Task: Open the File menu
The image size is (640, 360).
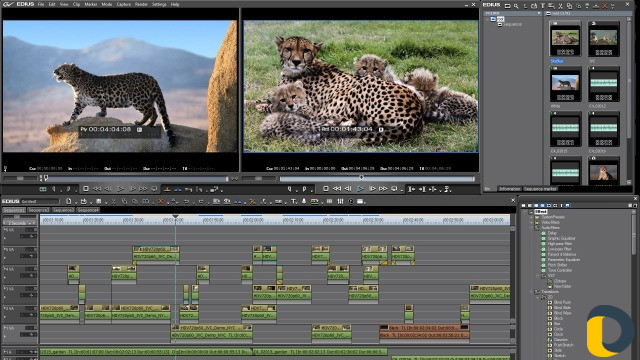Action: pyautogui.click(x=41, y=4)
